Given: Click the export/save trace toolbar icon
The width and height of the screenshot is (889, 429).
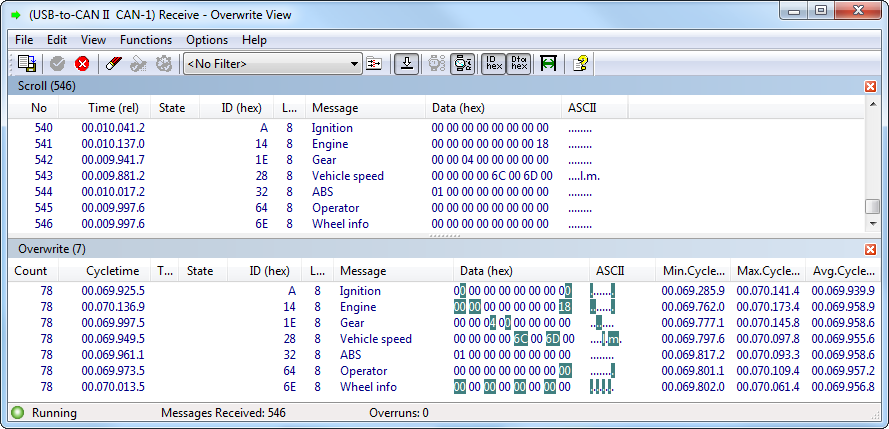Looking at the screenshot, I should tap(27, 63).
